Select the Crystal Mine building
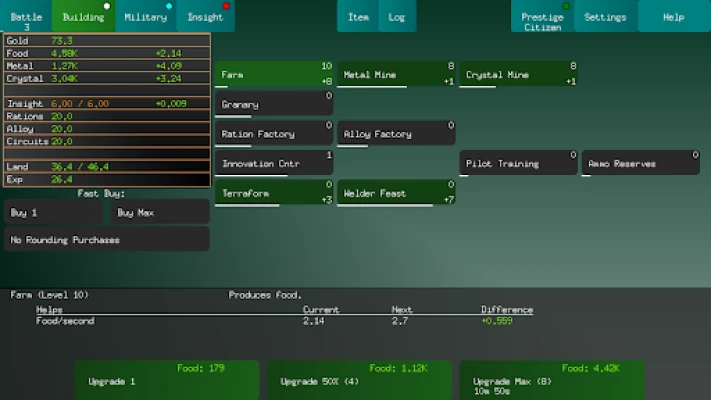711x400 pixels. tap(518, 74)
